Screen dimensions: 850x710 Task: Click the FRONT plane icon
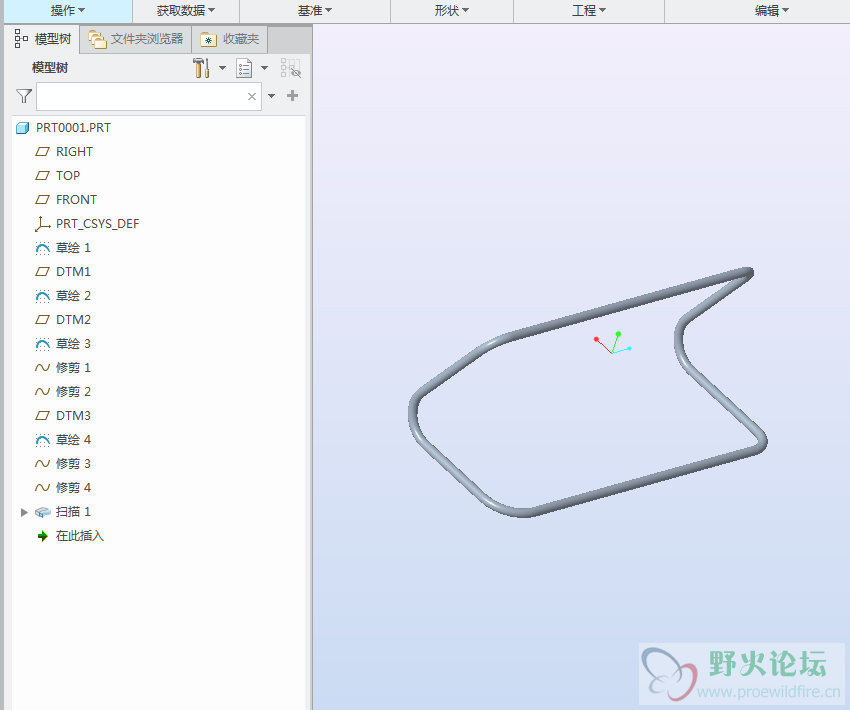pos(42,199)
